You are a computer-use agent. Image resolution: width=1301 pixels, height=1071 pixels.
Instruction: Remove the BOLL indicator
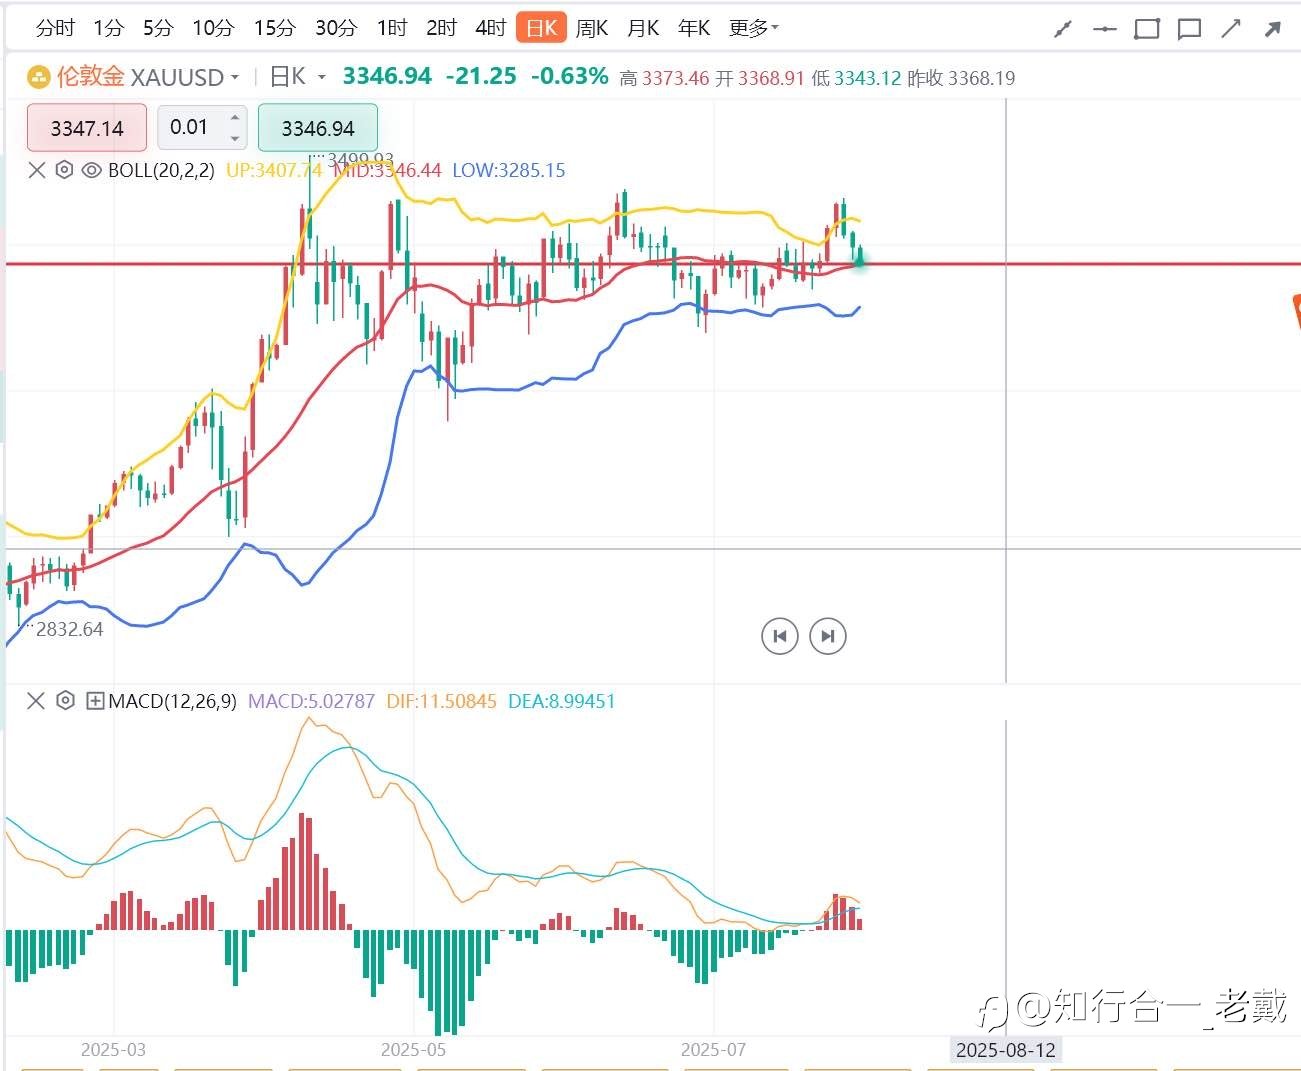click(37, 170)
